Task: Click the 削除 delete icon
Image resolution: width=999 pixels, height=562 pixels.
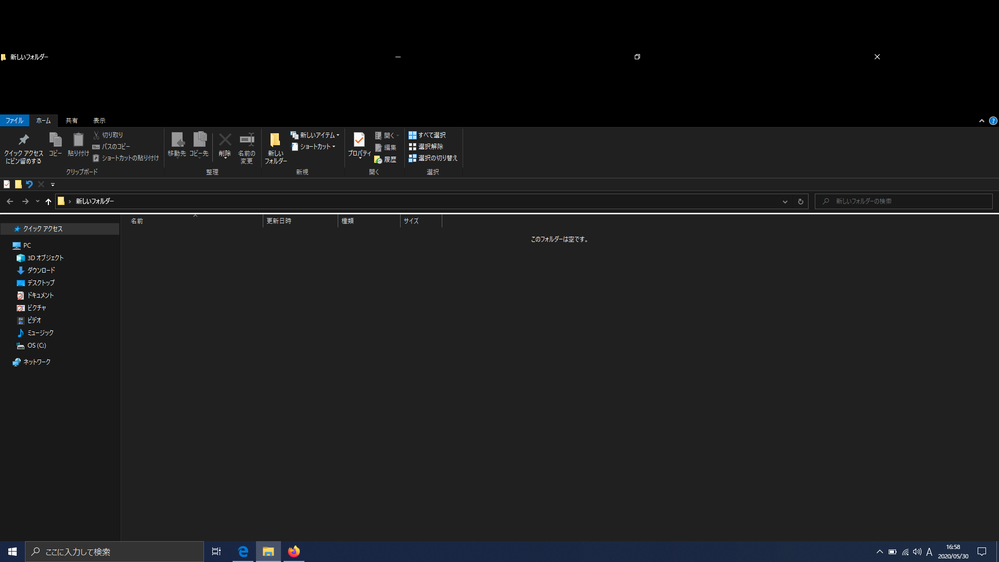Action: pos(225,145)
